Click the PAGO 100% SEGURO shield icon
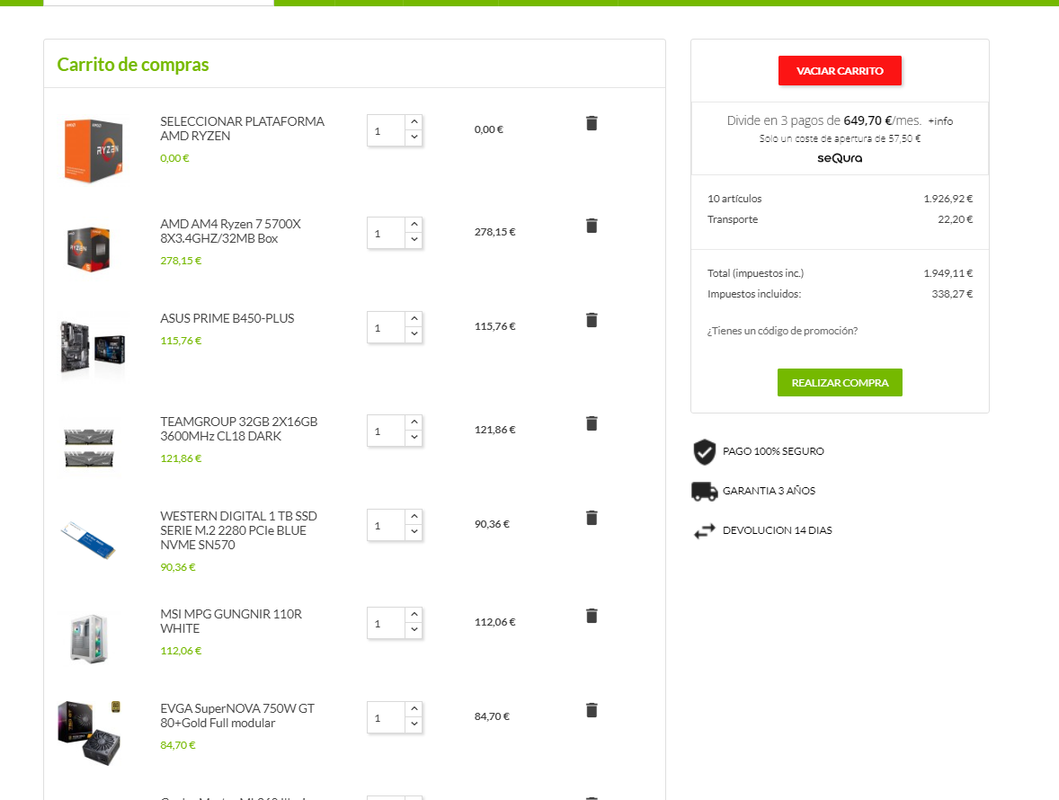This screenshot has height=800, width=1059. pos(704,452)
